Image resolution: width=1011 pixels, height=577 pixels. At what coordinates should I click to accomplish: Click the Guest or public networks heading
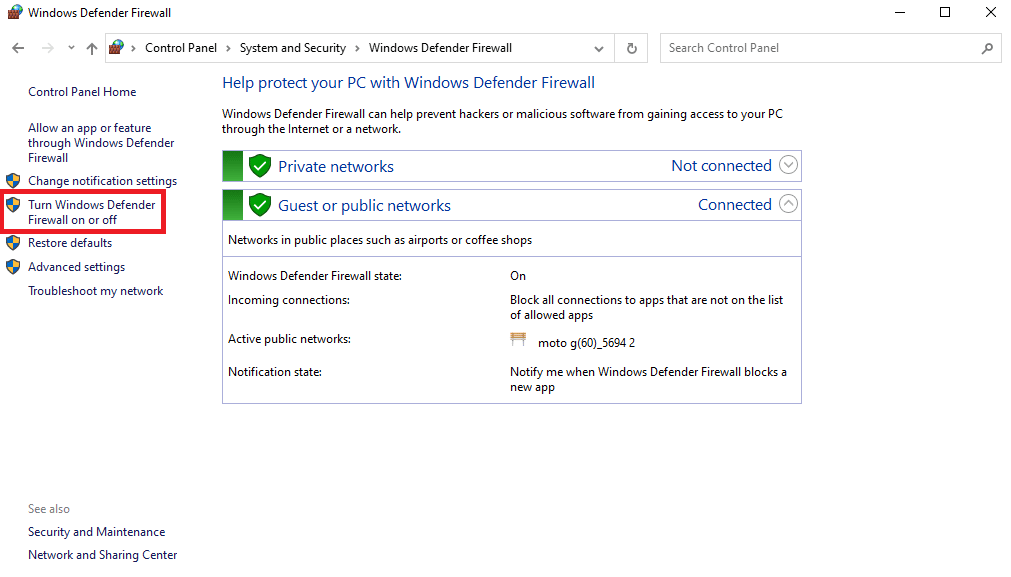click(364, 205)
